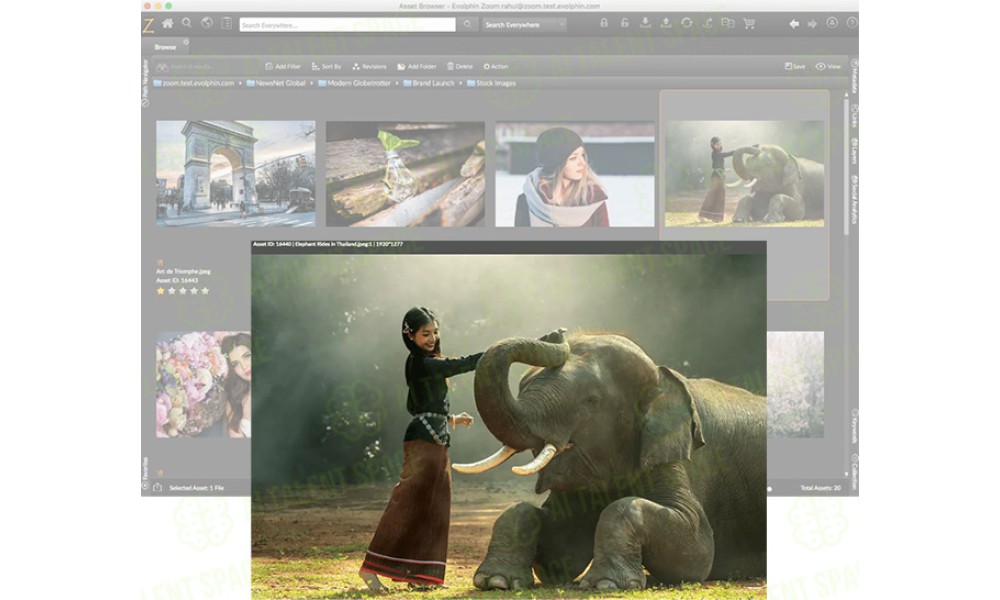Open the shopping cart icon
The height and width of the screenshot is (600, 1000).
click(749, 24)
